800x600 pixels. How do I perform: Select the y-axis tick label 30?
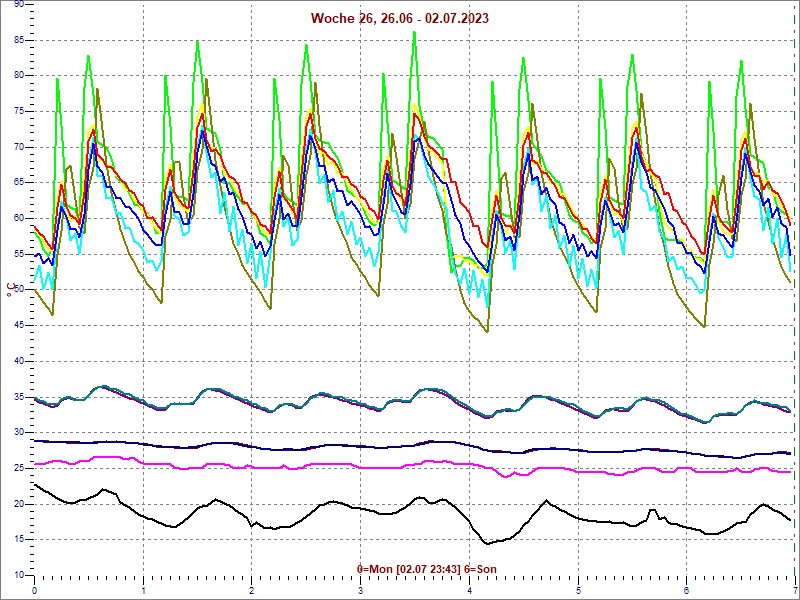18,433
